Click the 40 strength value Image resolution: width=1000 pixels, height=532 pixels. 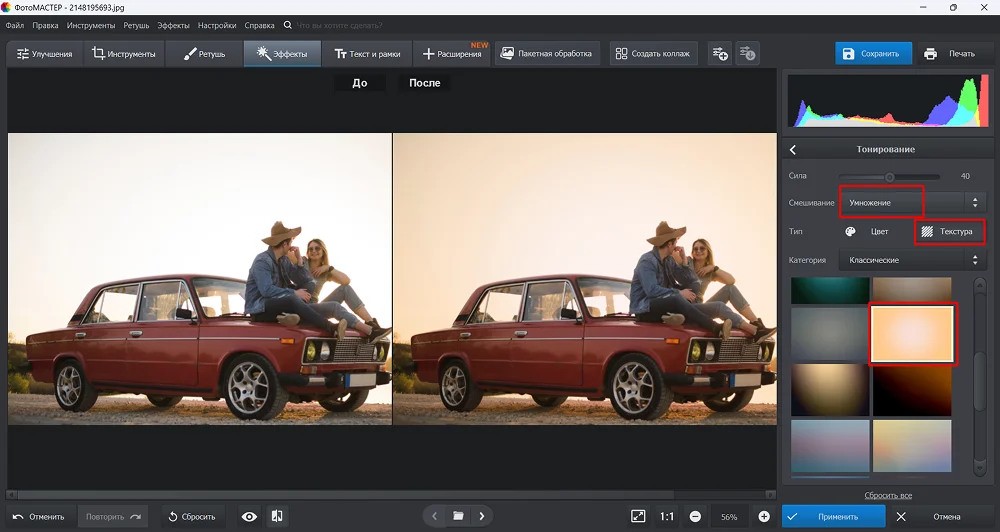pos(965,176)
